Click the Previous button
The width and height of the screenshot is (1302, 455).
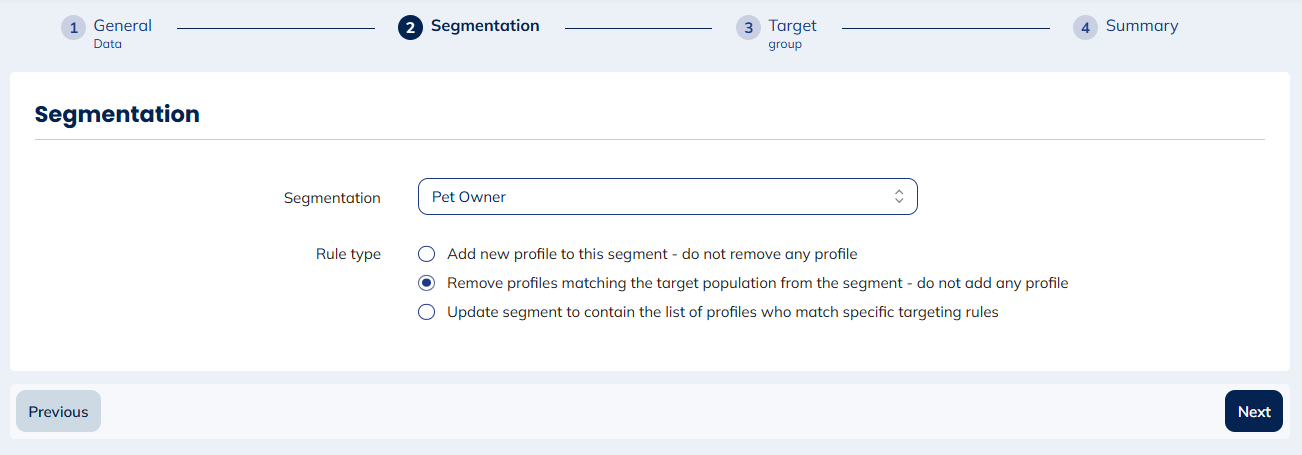point(58,411)
